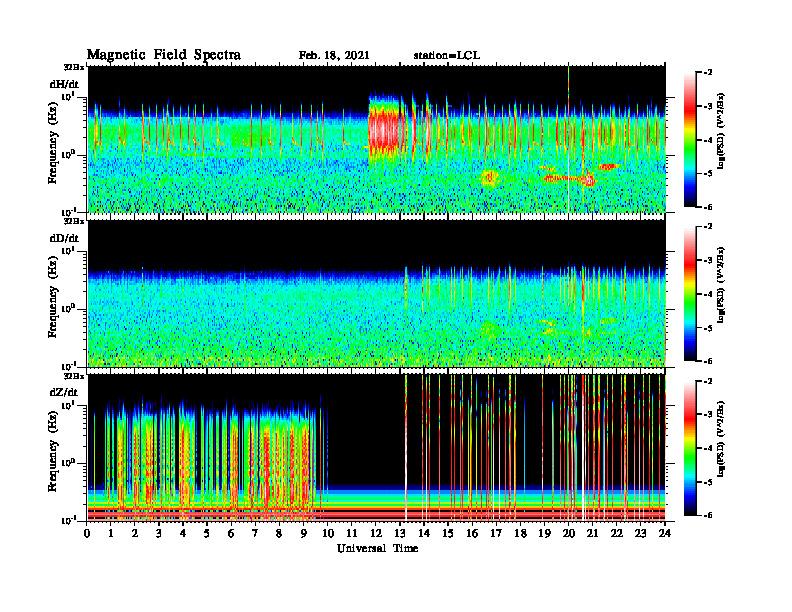The image size is (792, 612).
Task: Click the dZ/dt panel color scale bar
Action: tap(690, 448)
